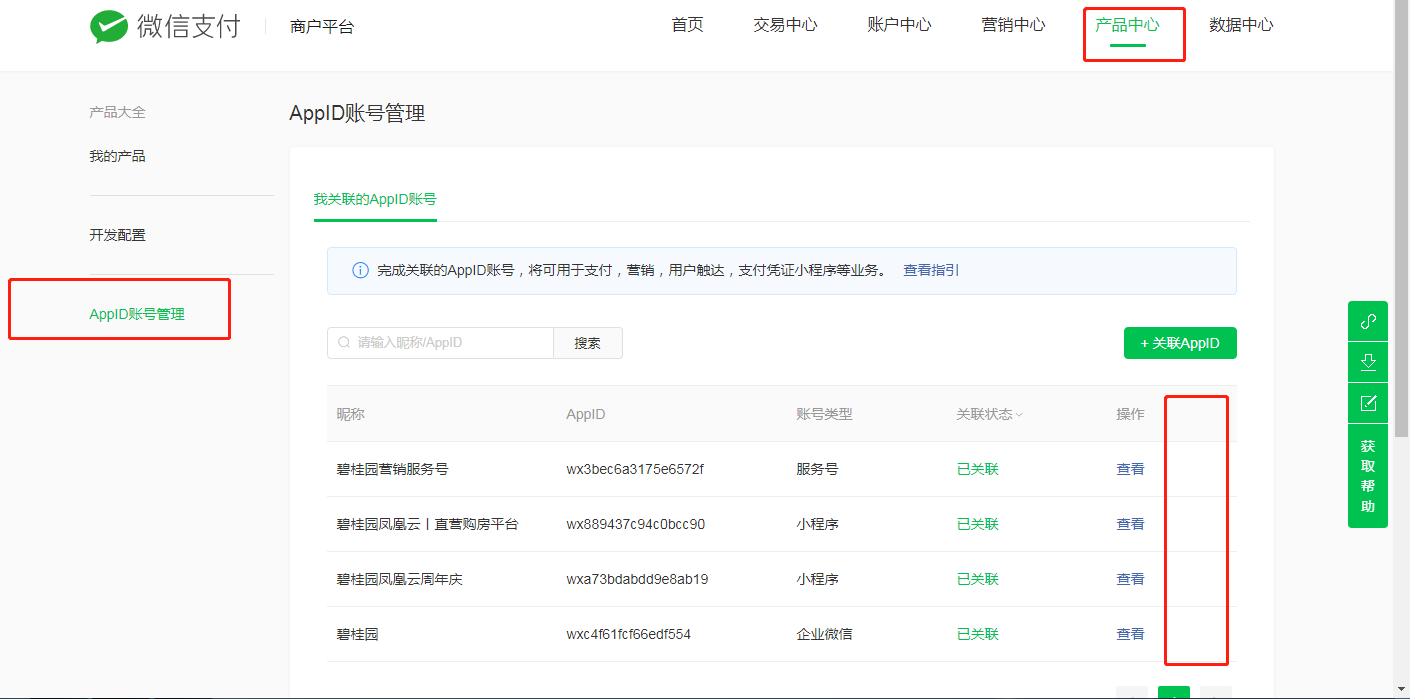Open 交易中心 in top navigation
The image size is (1410, 699).
point(785,25)
